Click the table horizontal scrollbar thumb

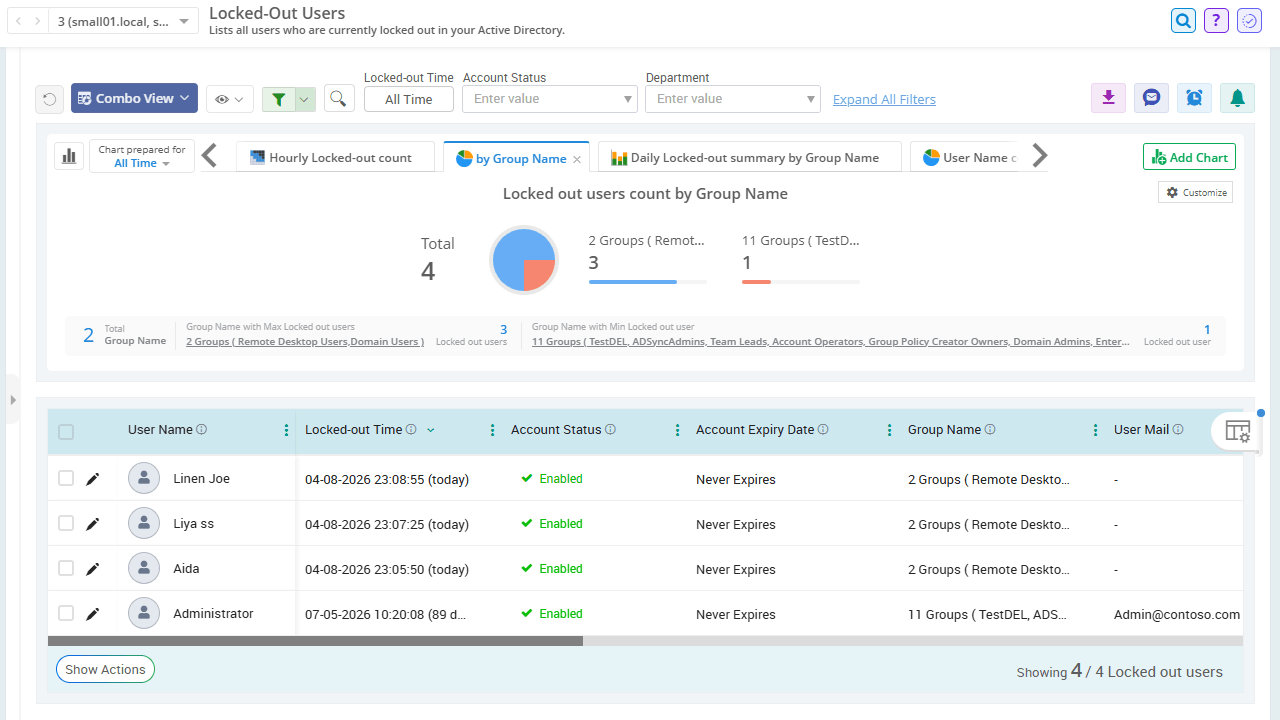(x=315, y=641)
